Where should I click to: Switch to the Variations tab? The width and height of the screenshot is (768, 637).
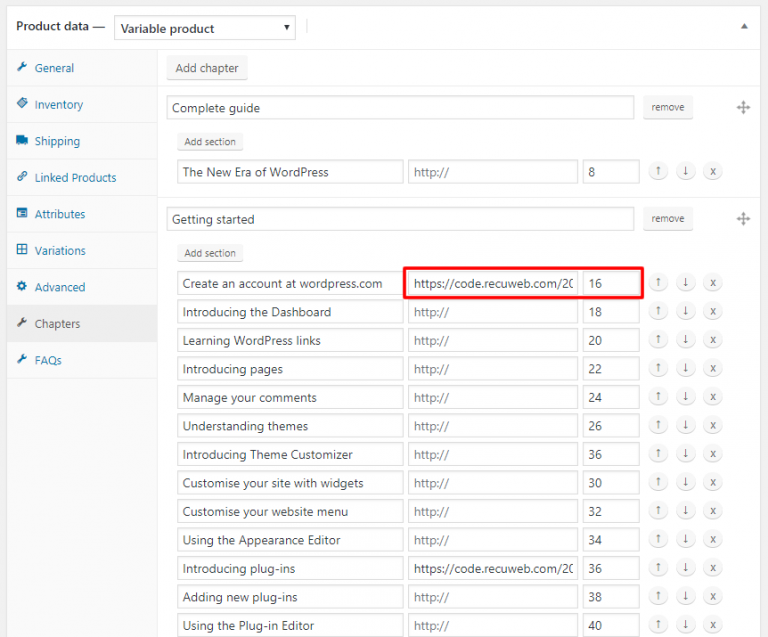click(x=60, y=251)
